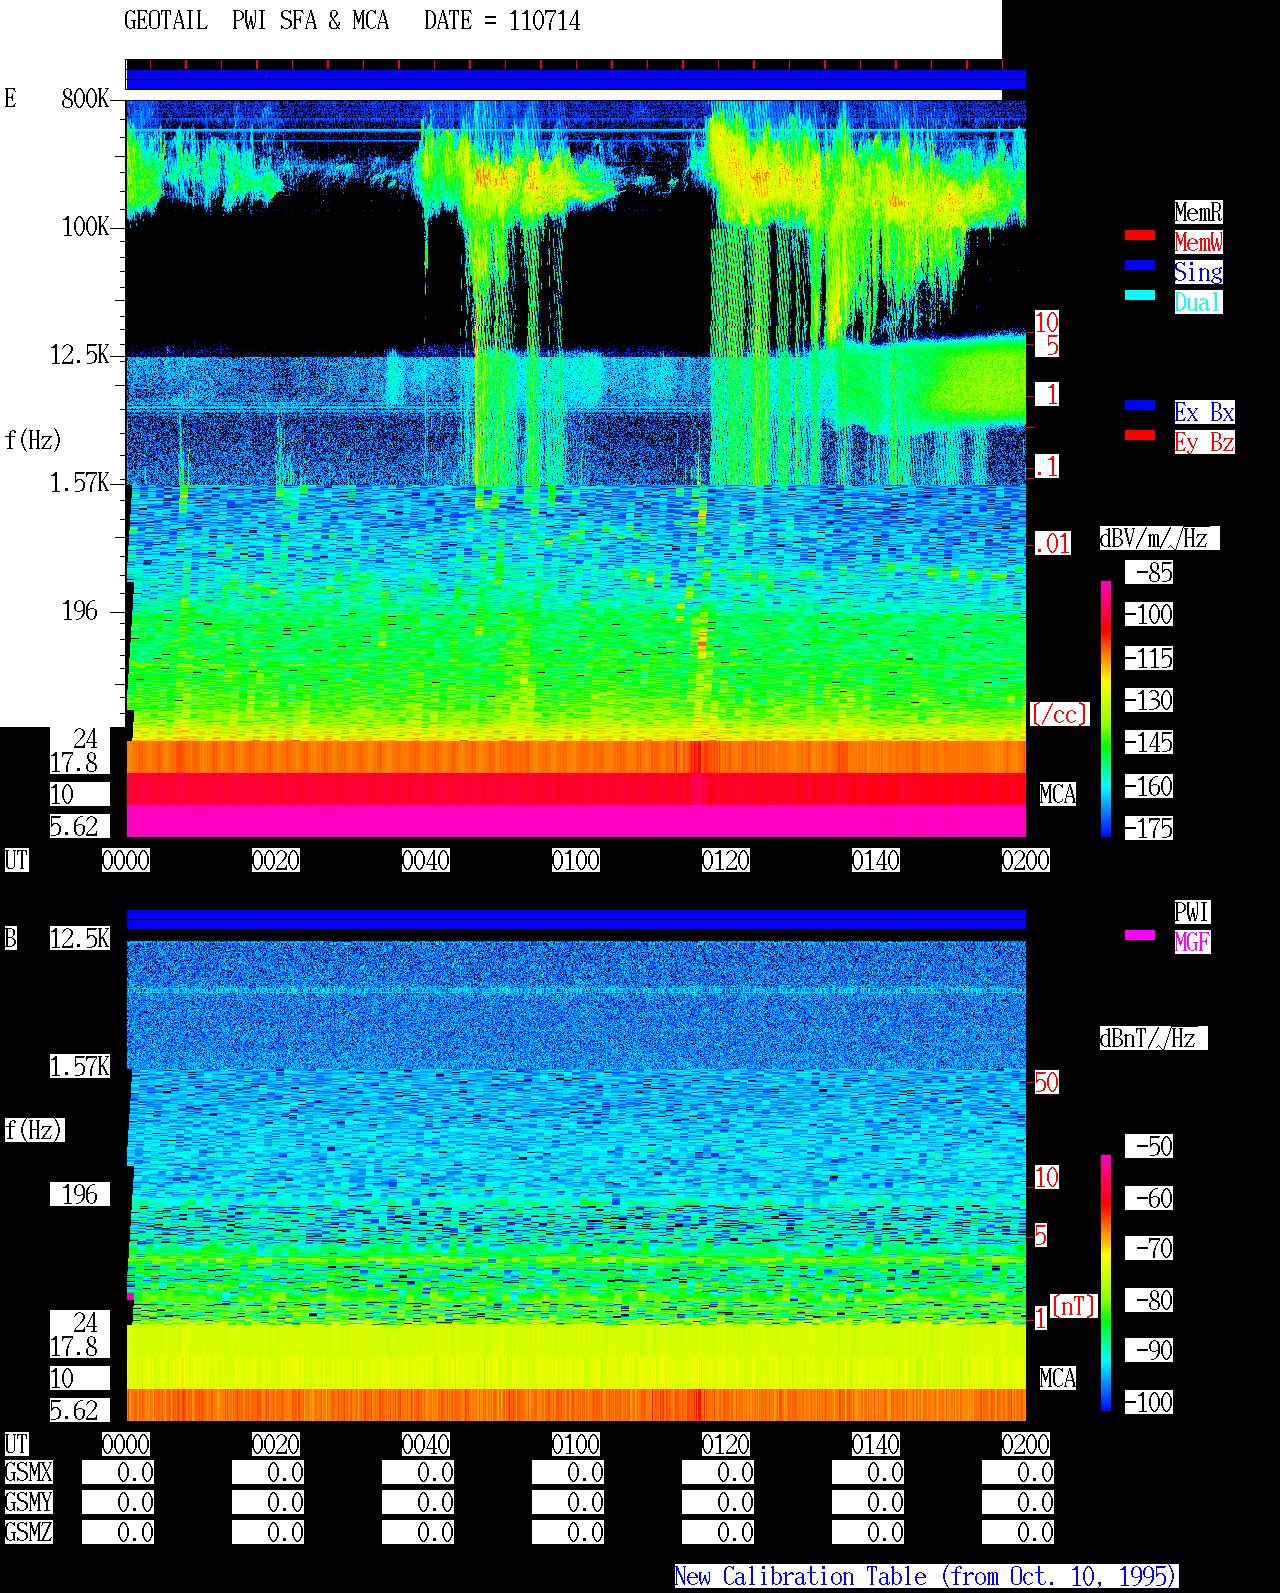The width and height of the screenshot is (1280, 1593).
Task: Select the red Ey Bz legend marker
Action: click(x=1140, y=436)
